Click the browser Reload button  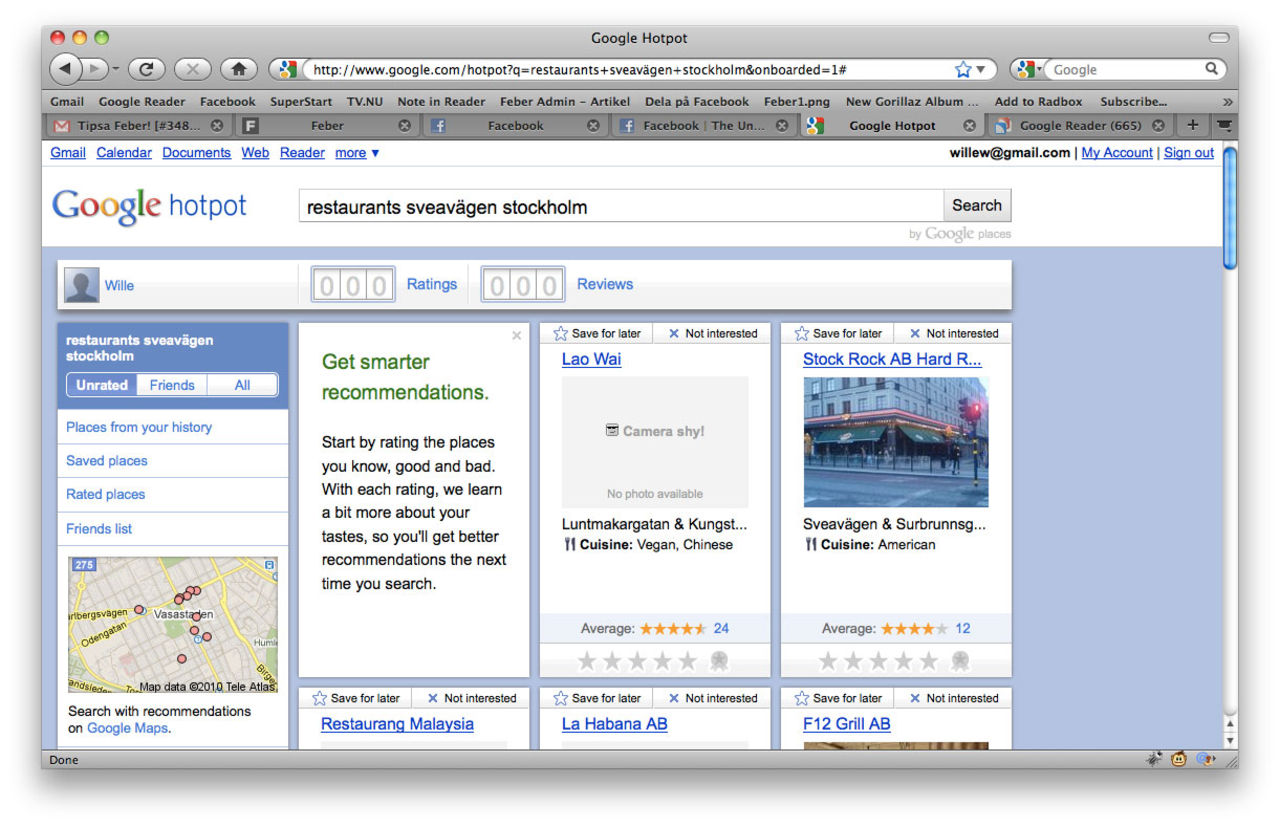(146, 69)
